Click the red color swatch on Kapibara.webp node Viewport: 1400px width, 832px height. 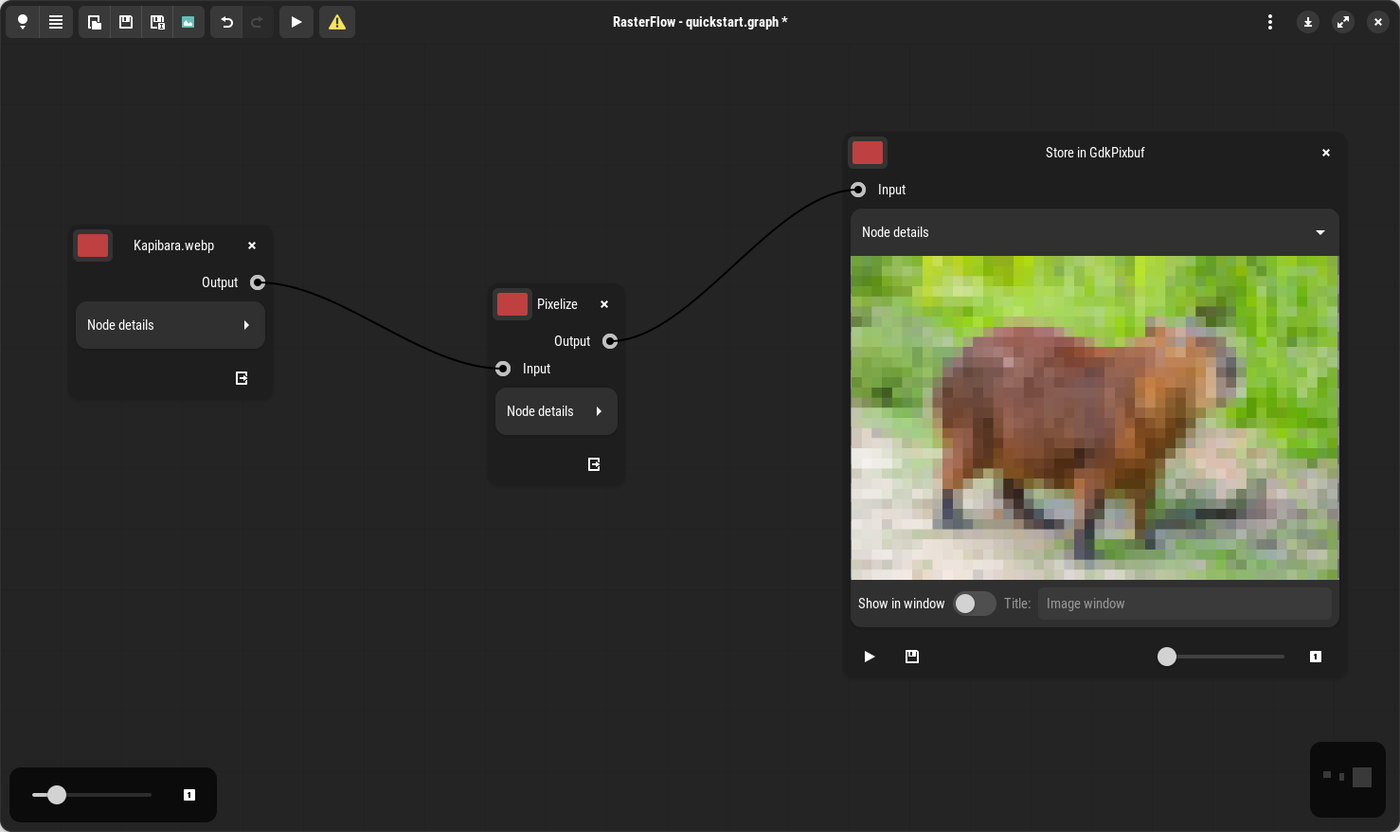click(93, 245)
